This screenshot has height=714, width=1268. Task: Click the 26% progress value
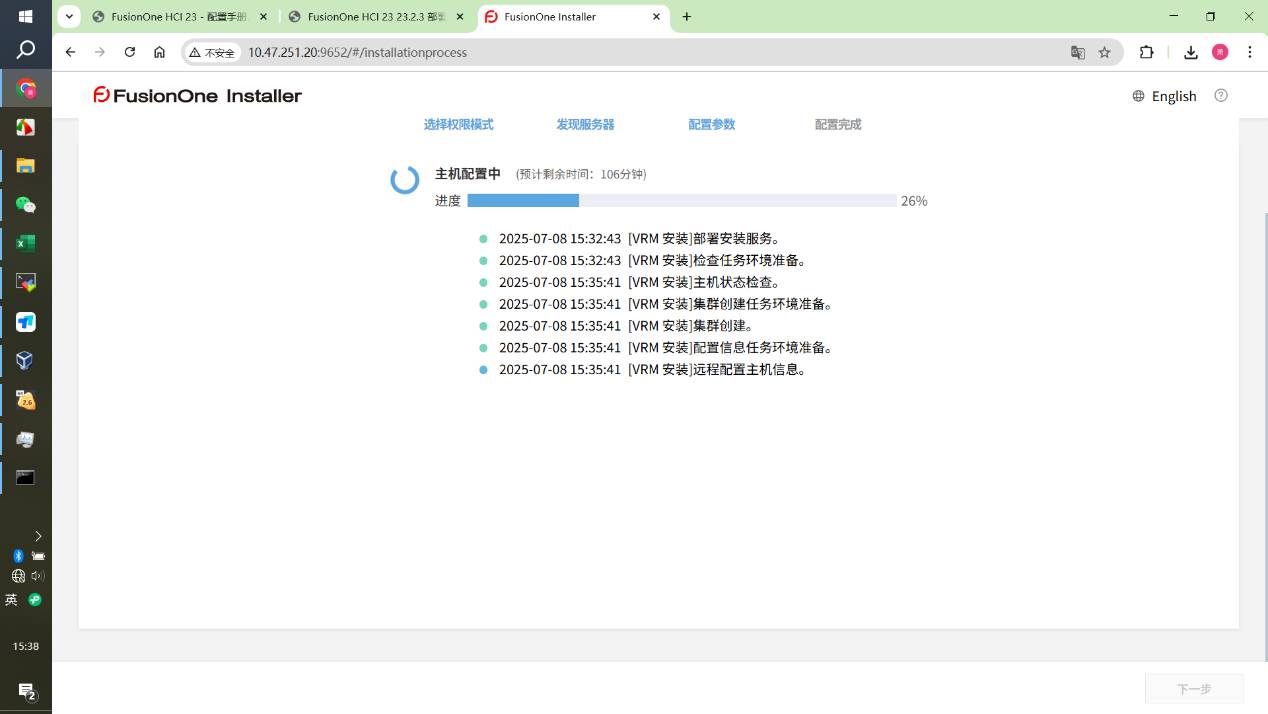[x=914, y=201]
